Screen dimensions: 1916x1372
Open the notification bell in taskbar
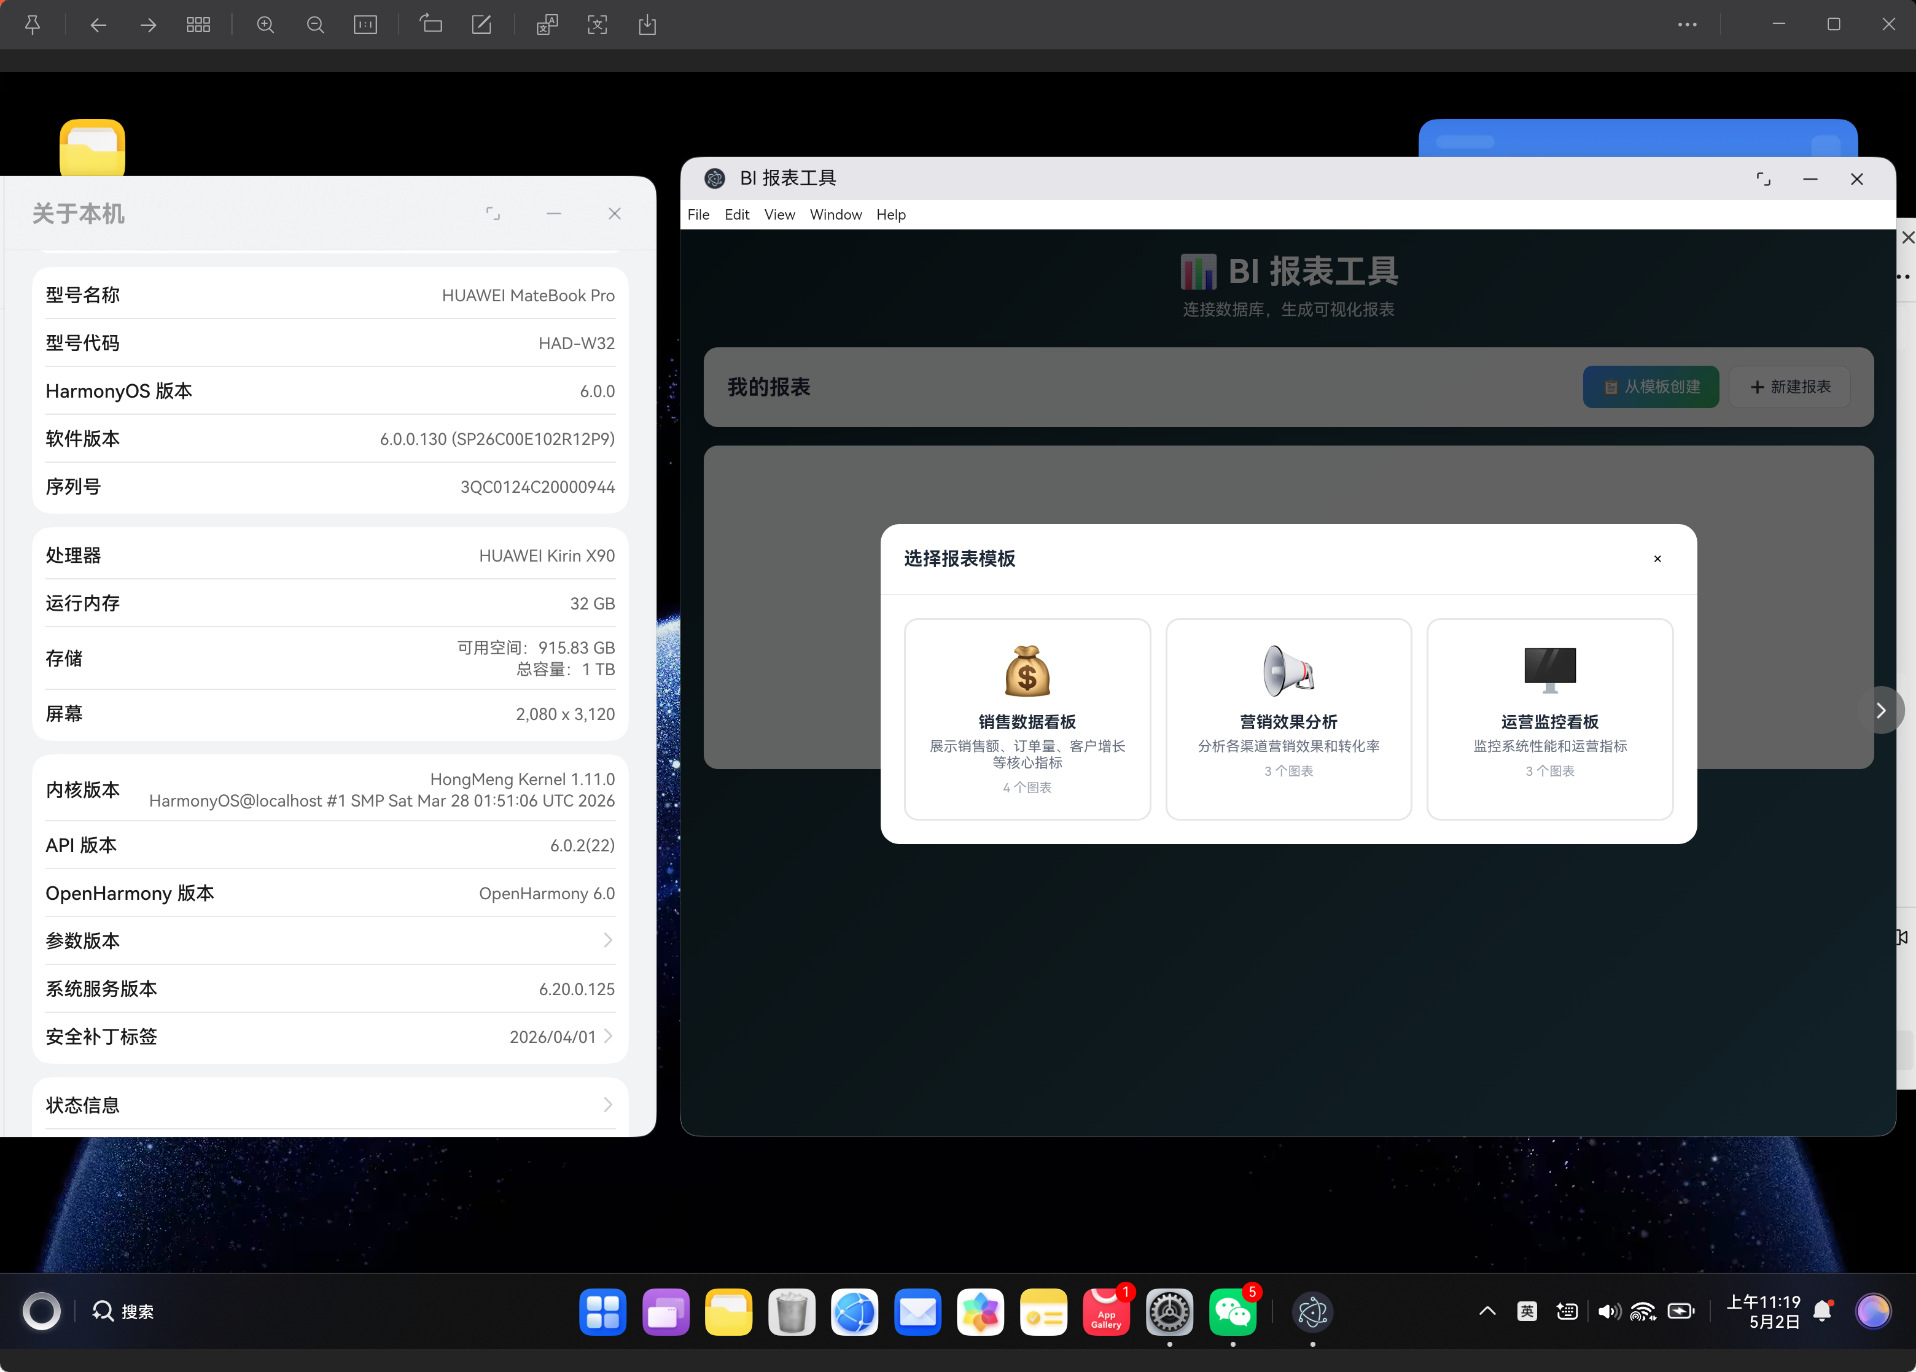(x=1823, y=1311)
